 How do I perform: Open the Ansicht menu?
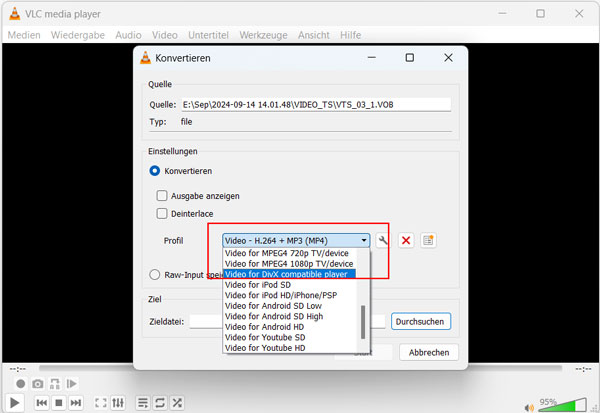point(314,35)
